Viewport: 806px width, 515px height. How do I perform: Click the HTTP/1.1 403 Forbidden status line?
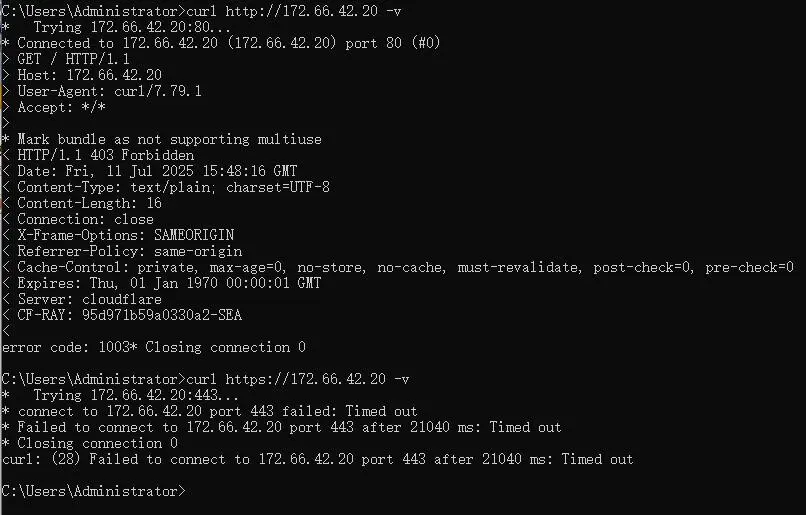click(x=98, y=155)
